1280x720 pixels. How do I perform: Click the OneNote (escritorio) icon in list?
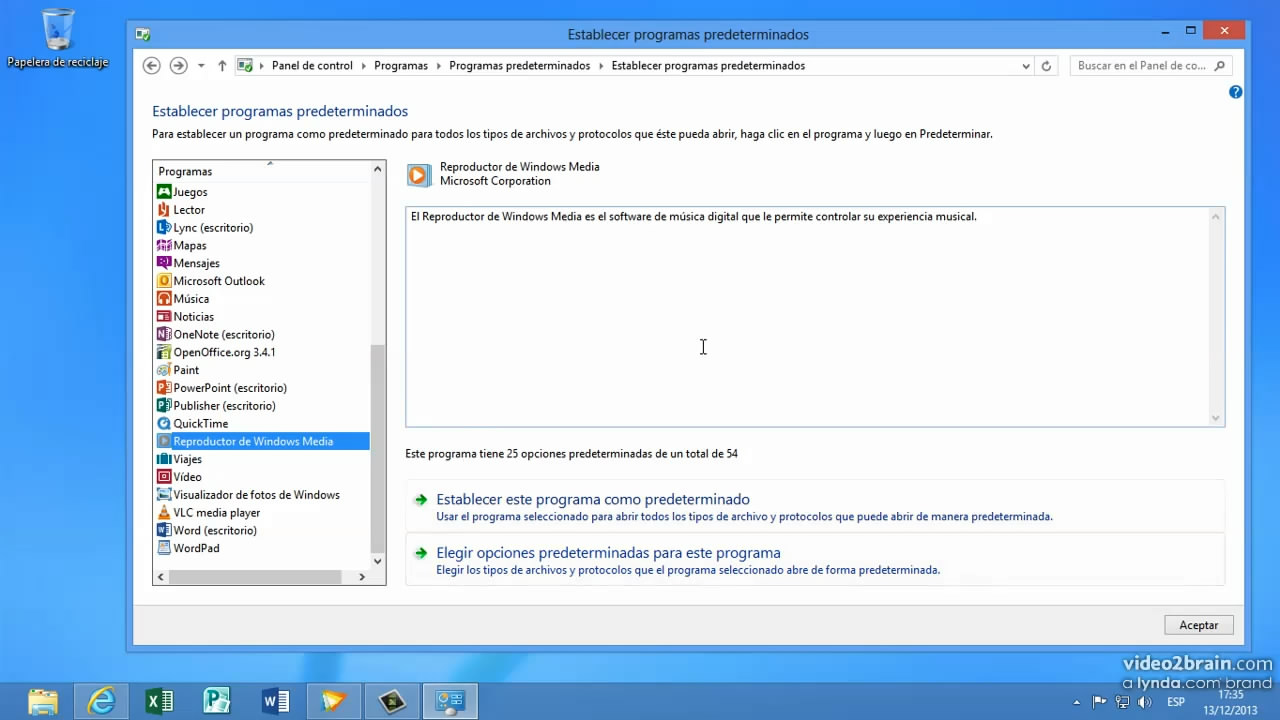point(165,334)
